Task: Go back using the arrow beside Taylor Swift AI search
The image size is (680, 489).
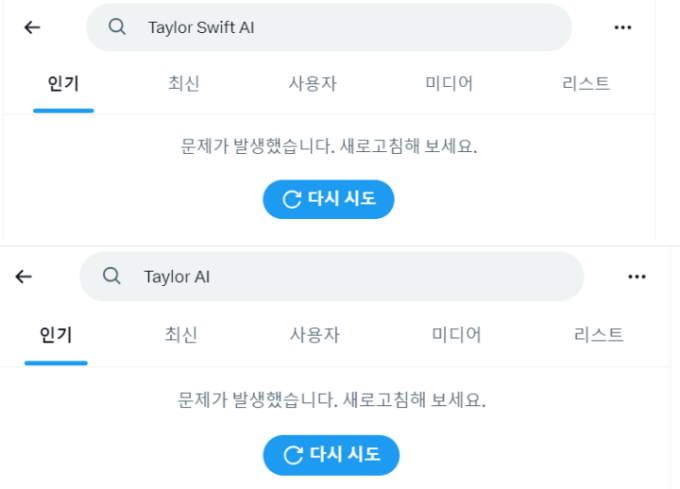Action: tap(32, 27)
